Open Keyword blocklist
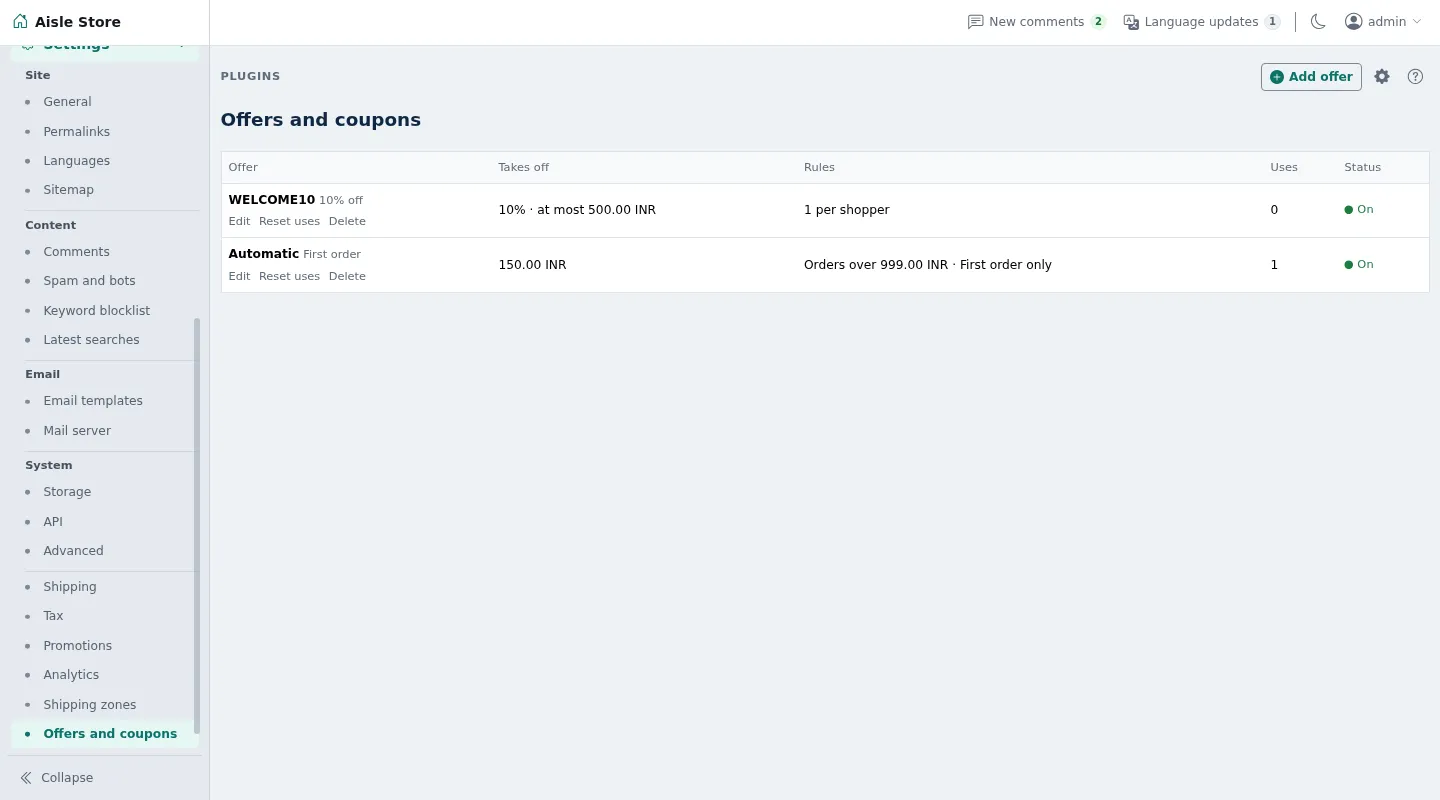 [96, 310]
